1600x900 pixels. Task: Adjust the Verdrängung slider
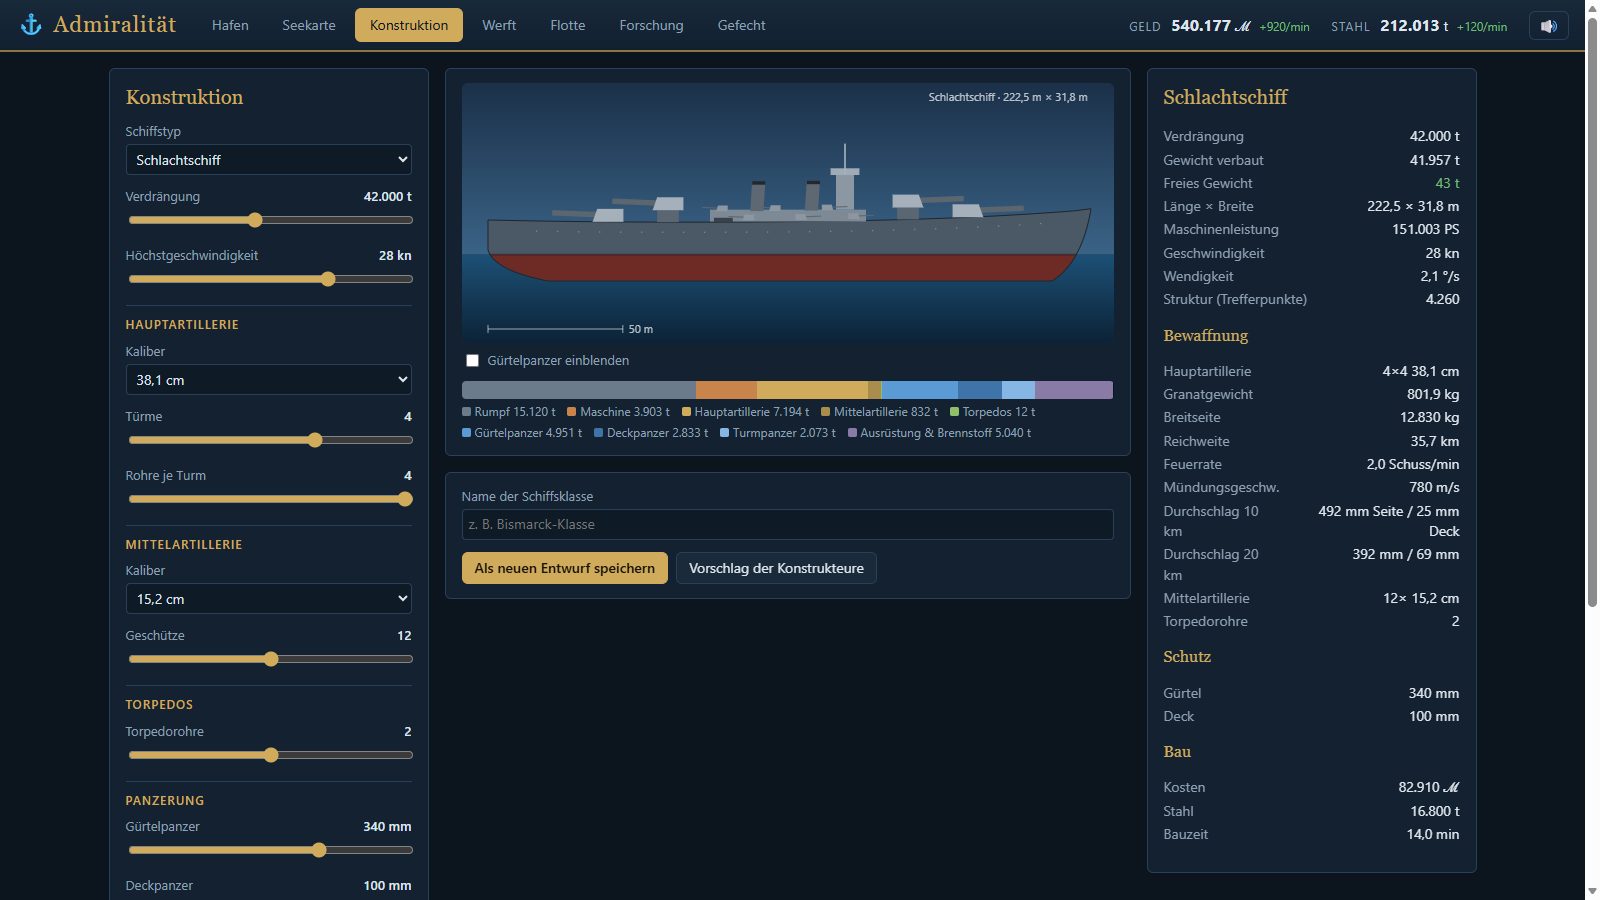click(x=270, y=220)
